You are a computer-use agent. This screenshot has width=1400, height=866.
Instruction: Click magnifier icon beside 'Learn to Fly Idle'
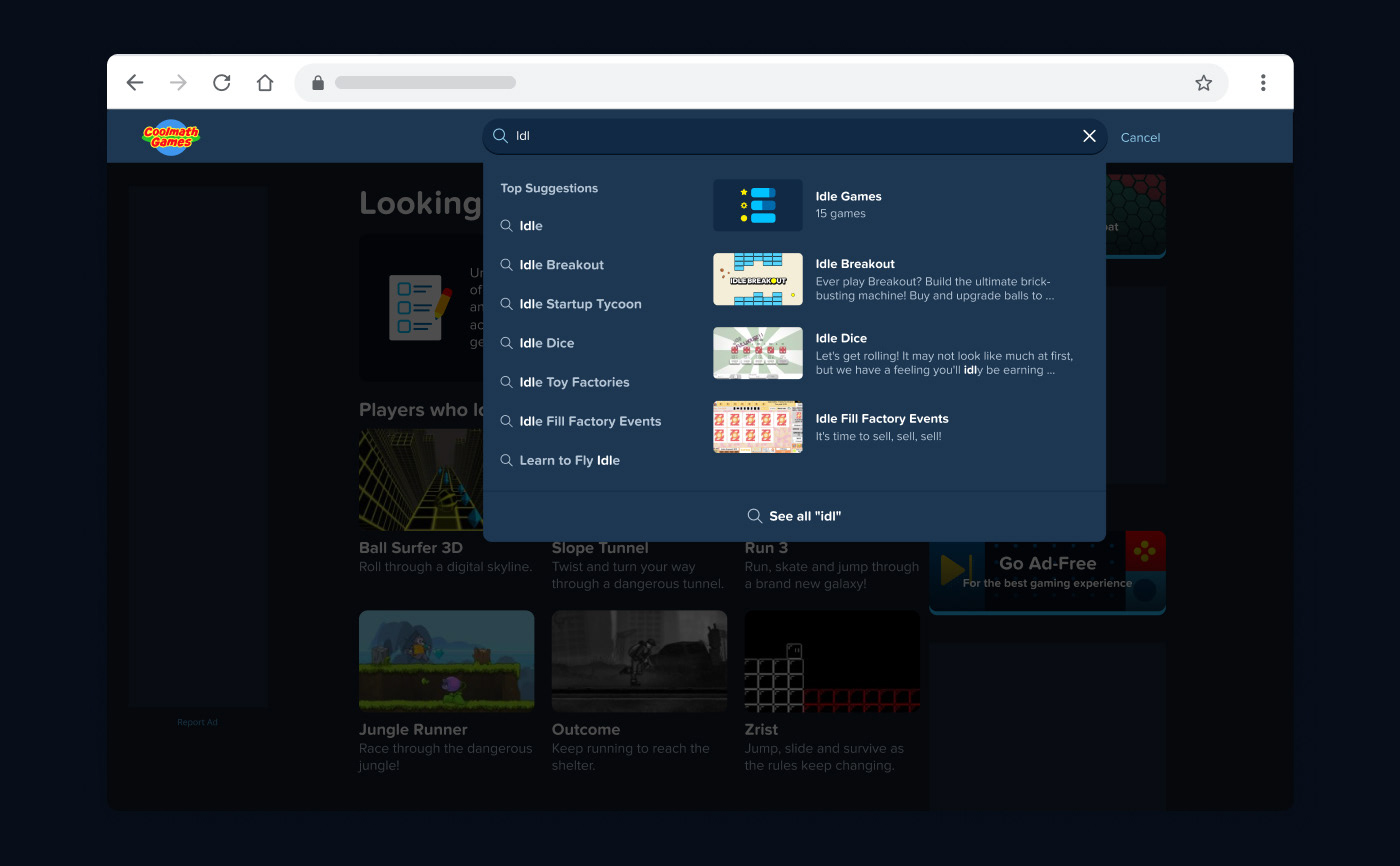(506, 460)
